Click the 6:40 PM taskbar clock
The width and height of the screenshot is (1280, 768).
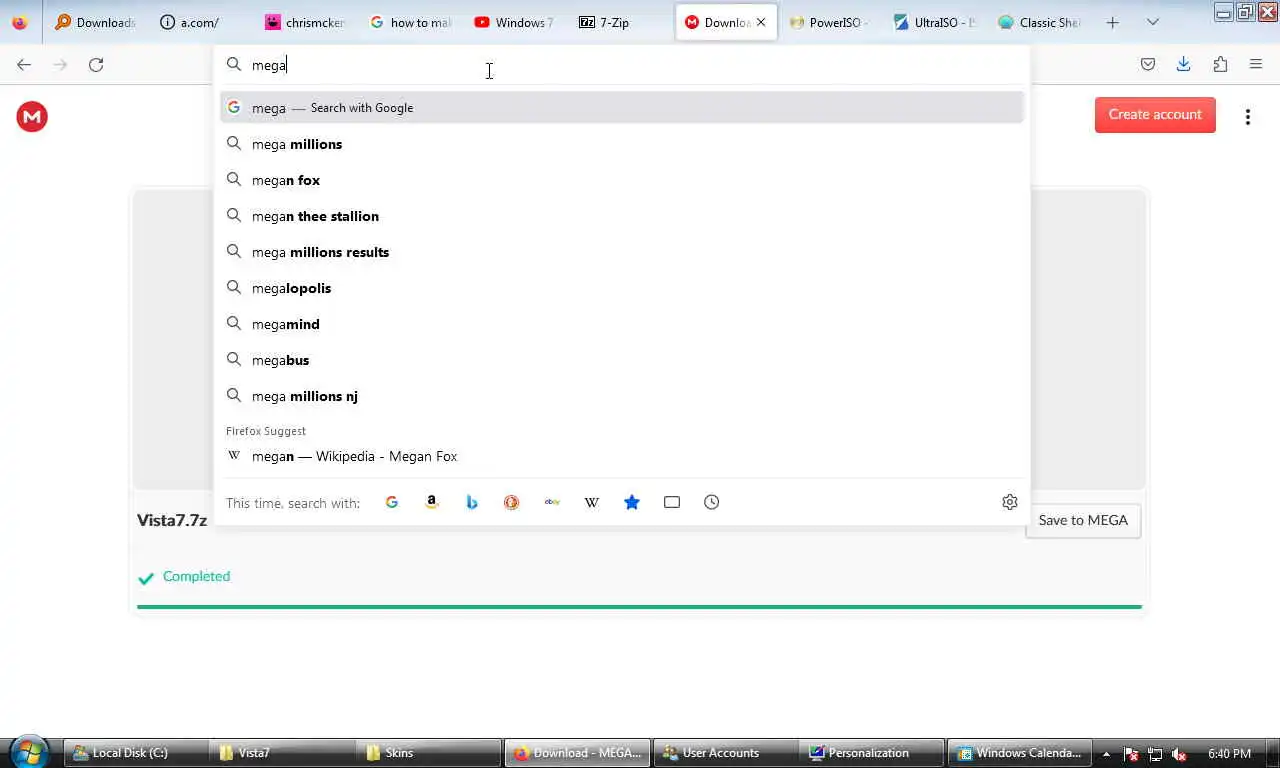1229,754
